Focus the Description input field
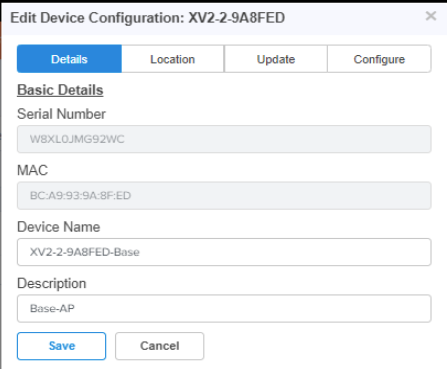447x369 pixels. click(x=224, y=308)
